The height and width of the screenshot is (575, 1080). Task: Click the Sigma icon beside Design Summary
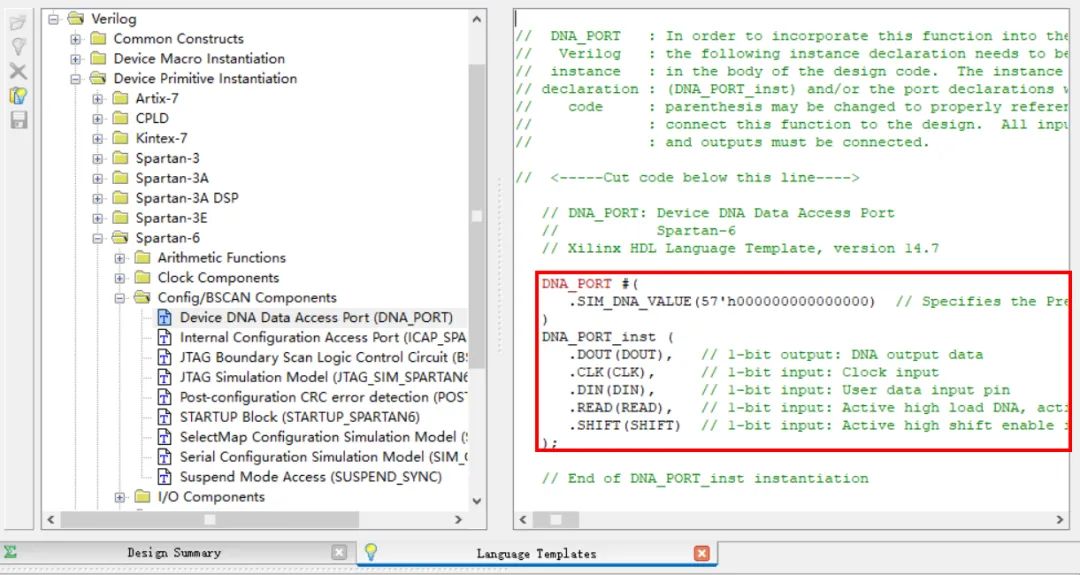(10, 552)
